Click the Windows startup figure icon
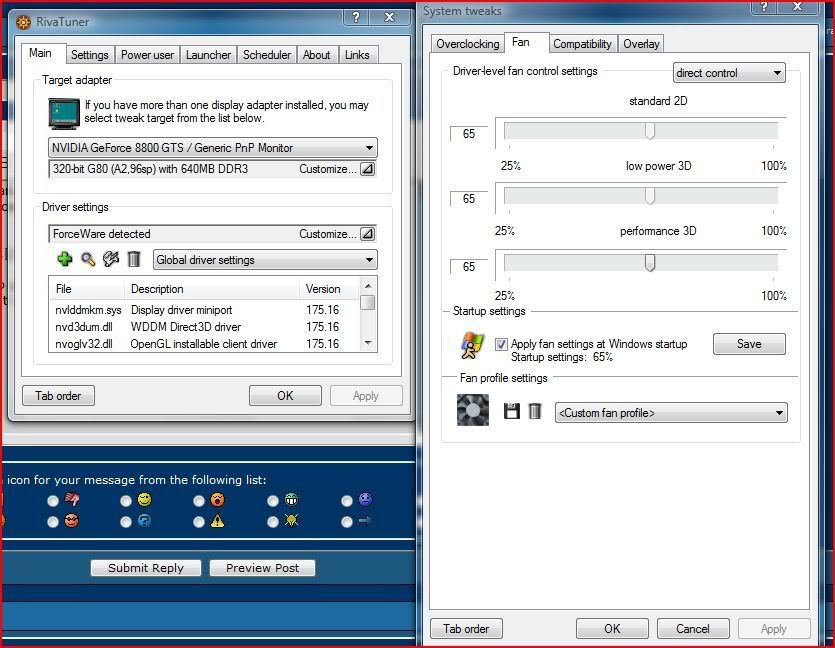835x648 pixels. point(472,345)
